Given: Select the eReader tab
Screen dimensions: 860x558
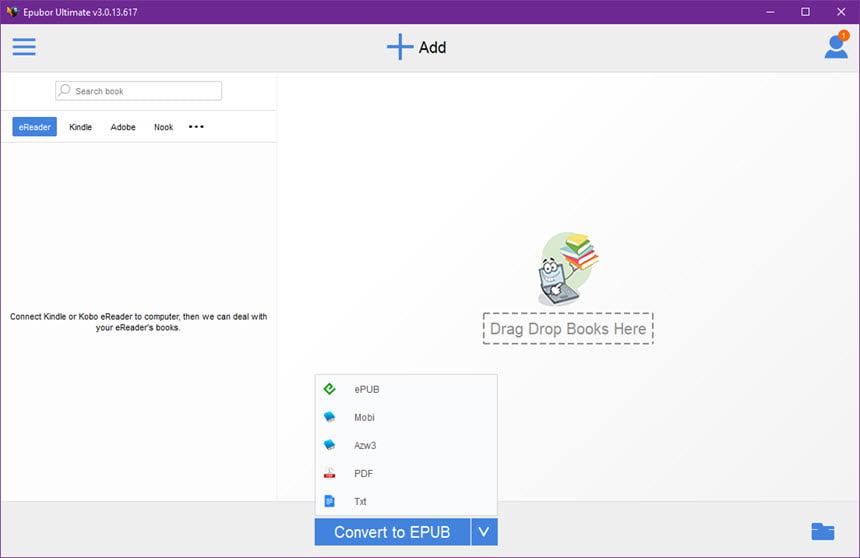Looking at the screenshot, I should point(35,127).
